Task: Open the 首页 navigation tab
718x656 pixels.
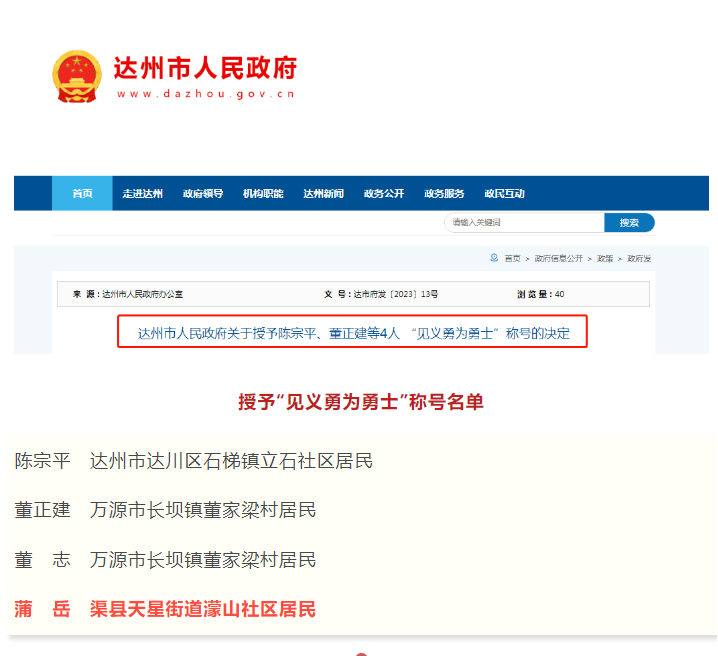Action: (x=82, y=194)
